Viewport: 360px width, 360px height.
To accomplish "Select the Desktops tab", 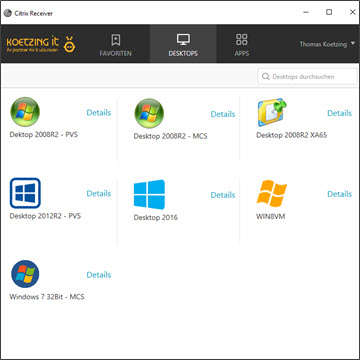I will click(183, 44).
